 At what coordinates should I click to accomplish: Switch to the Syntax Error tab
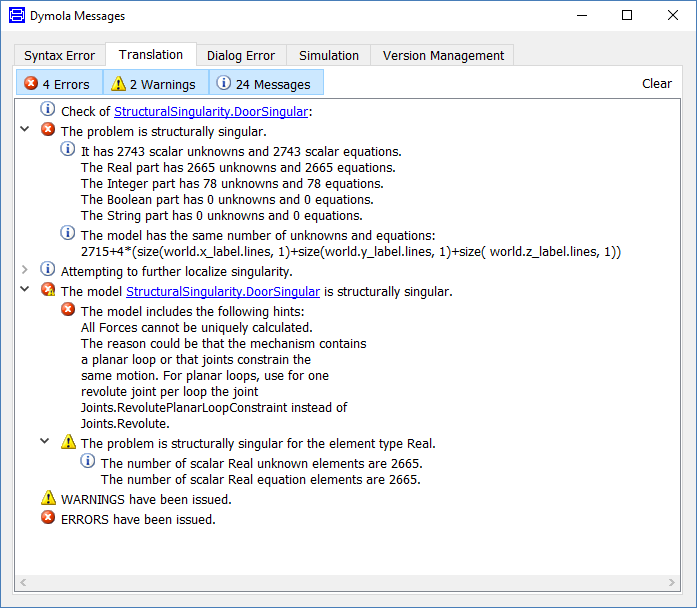tap(60, 55)
